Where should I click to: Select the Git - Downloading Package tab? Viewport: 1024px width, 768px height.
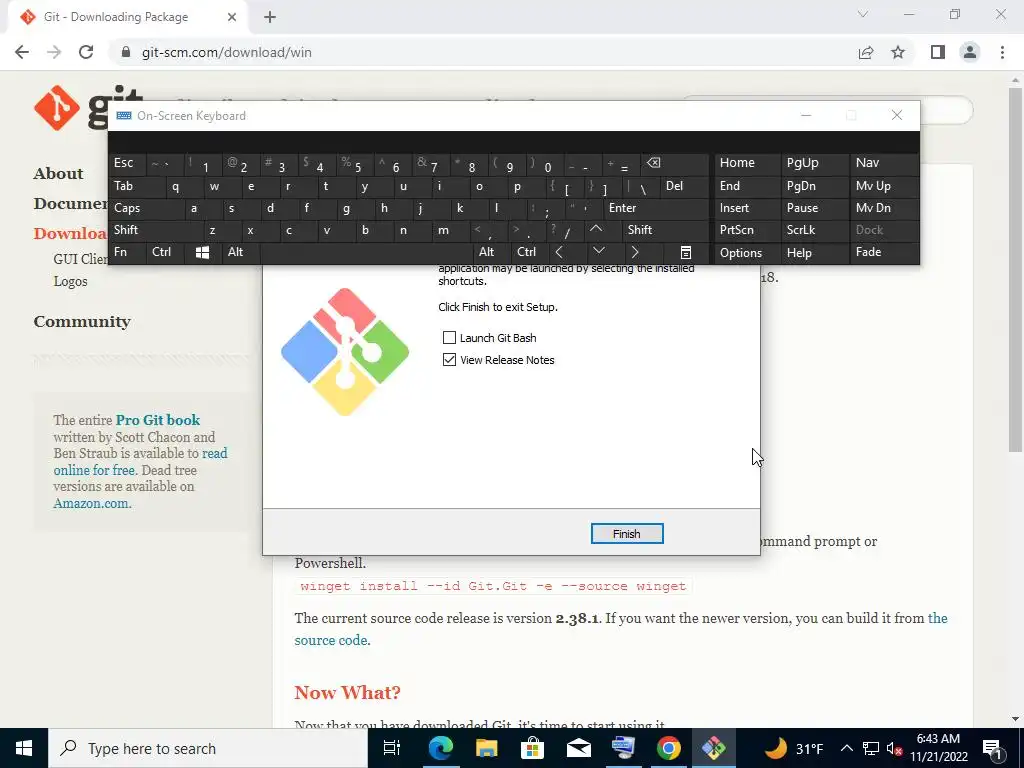coord(127,17)
